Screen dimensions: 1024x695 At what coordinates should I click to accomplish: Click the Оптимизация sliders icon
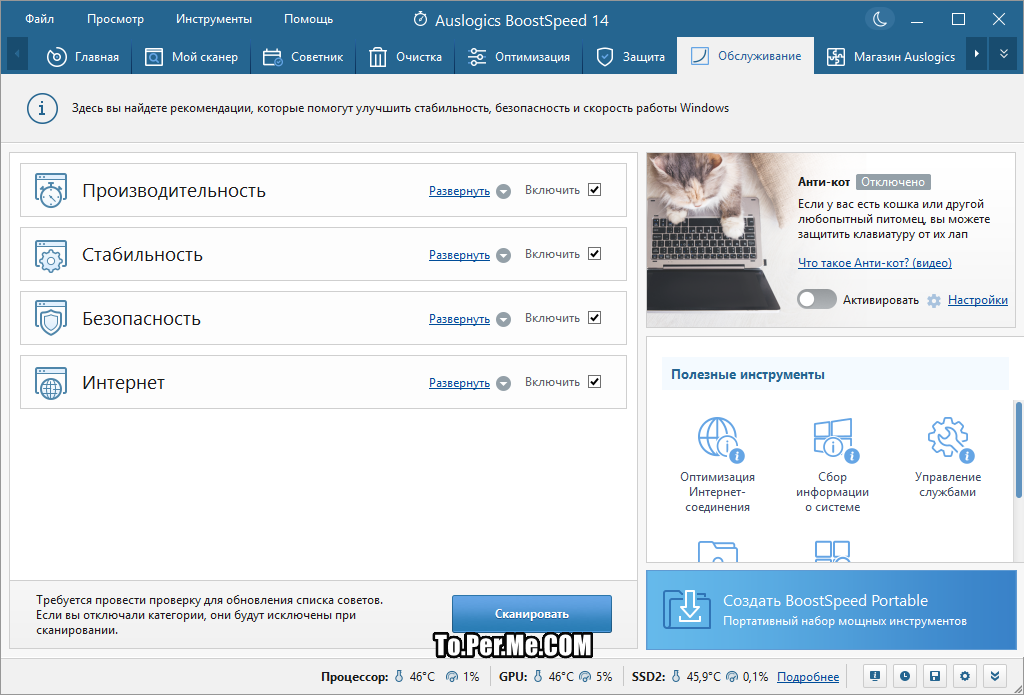pyautogui.click(x=477, y=57)
